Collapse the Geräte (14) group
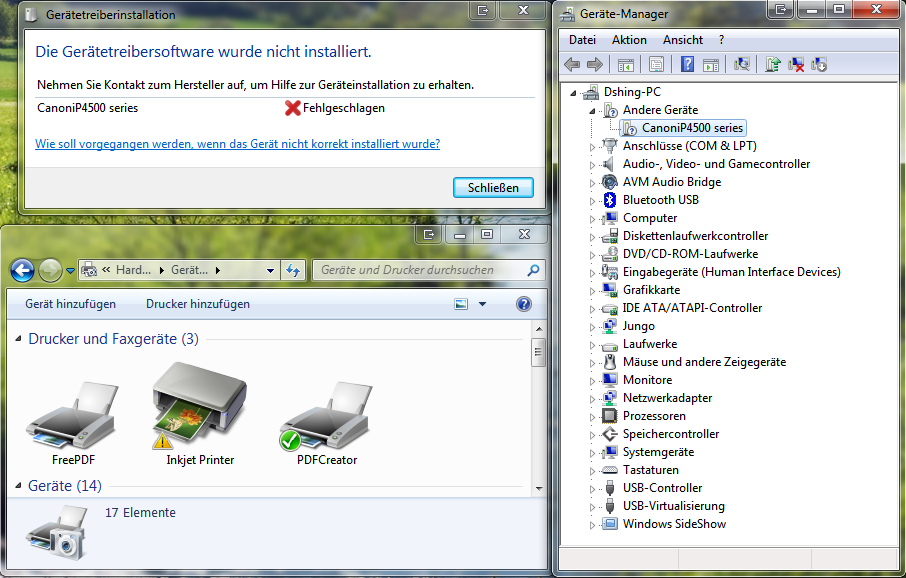 (18, 486)
